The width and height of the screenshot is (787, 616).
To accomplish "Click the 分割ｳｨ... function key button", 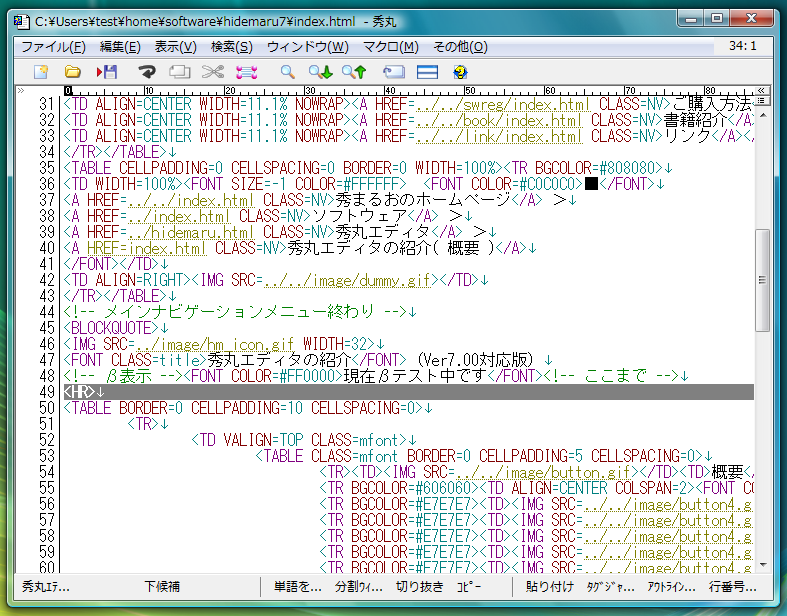I will (x=358, y=586).
